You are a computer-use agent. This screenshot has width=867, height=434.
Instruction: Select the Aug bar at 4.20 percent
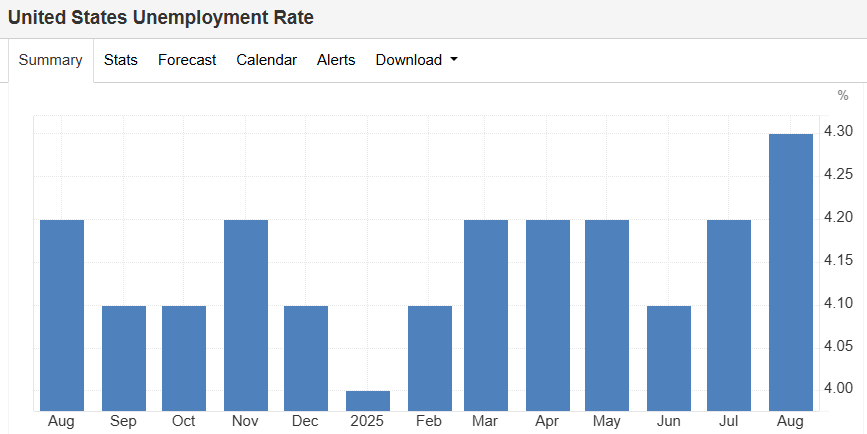pyautogui.click(x=62, y=315)
